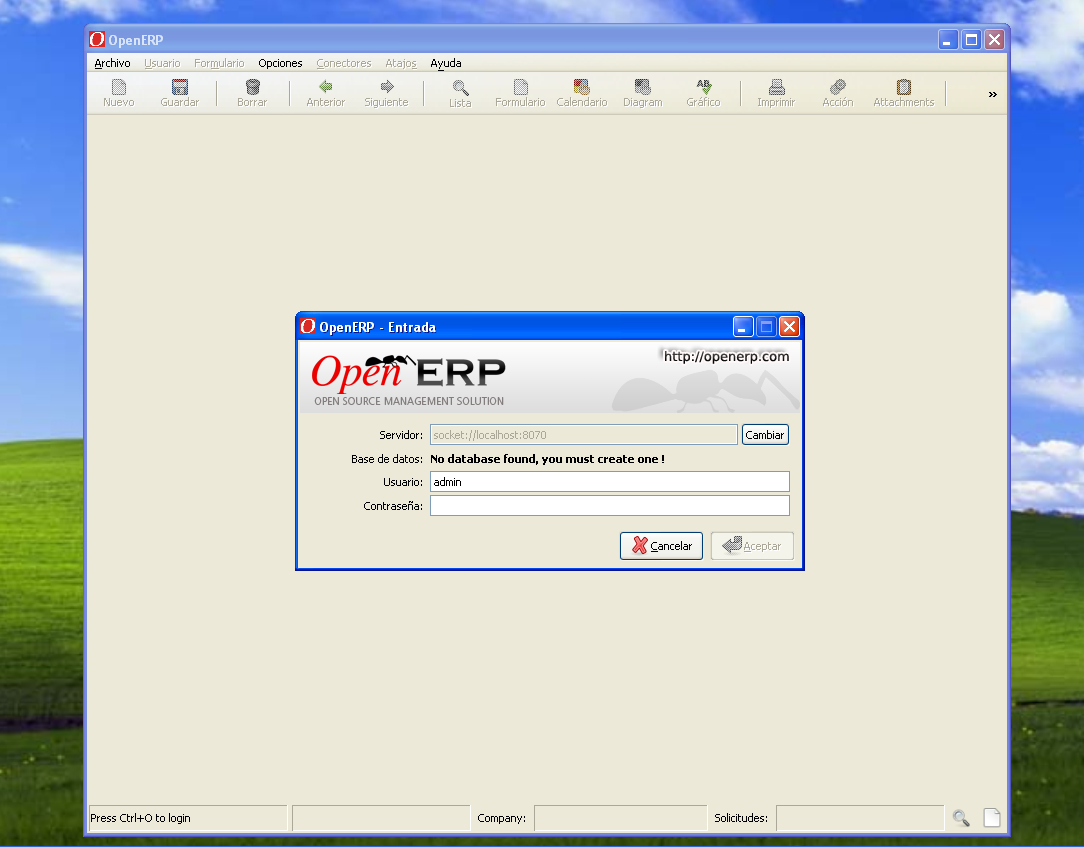This screenshot has width=1084, height=847.
Task: Click the Diagram toolbar icon
Action: pos(642,88)
